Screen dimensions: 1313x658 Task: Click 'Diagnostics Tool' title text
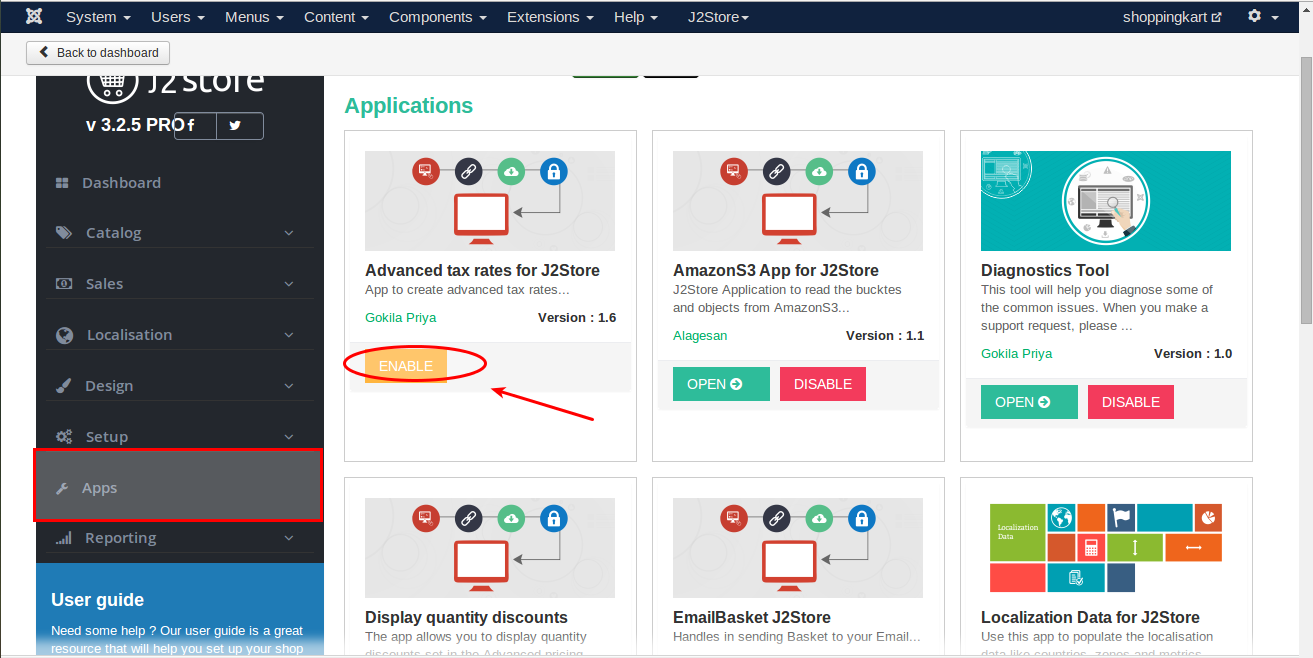click(1045, 270)
